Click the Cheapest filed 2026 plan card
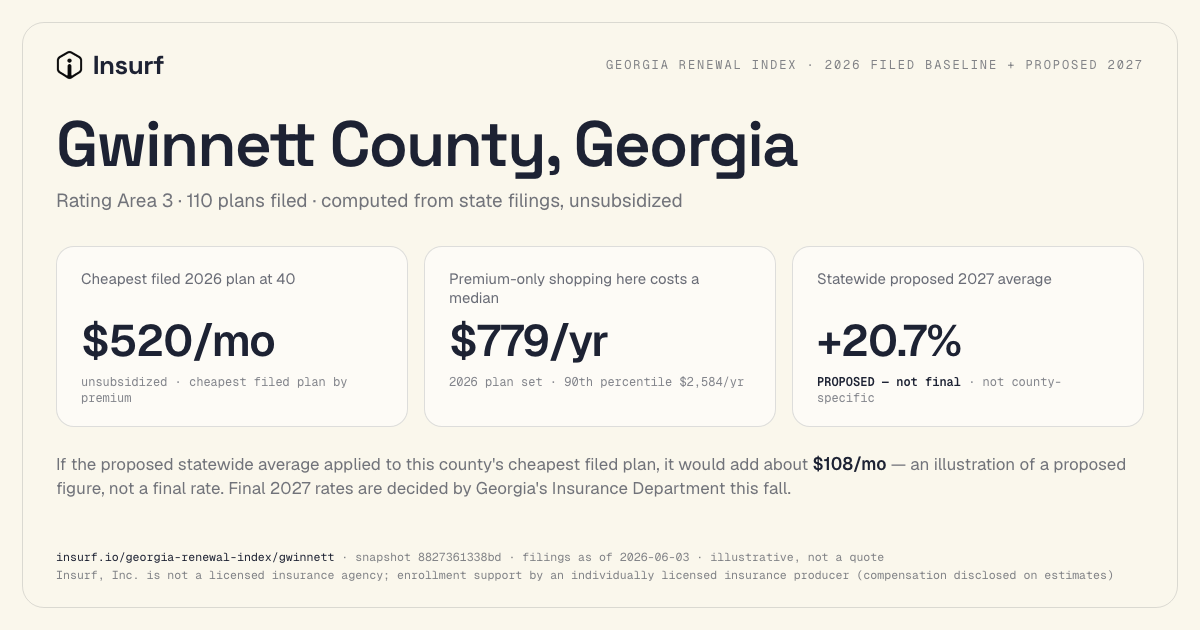The image size is (1200, 630). tap(232, 337)
